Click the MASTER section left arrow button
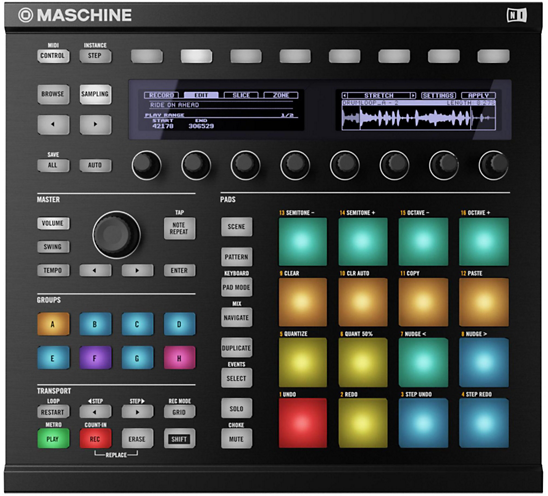Viewport: 548px width, 496px height. 95,271
